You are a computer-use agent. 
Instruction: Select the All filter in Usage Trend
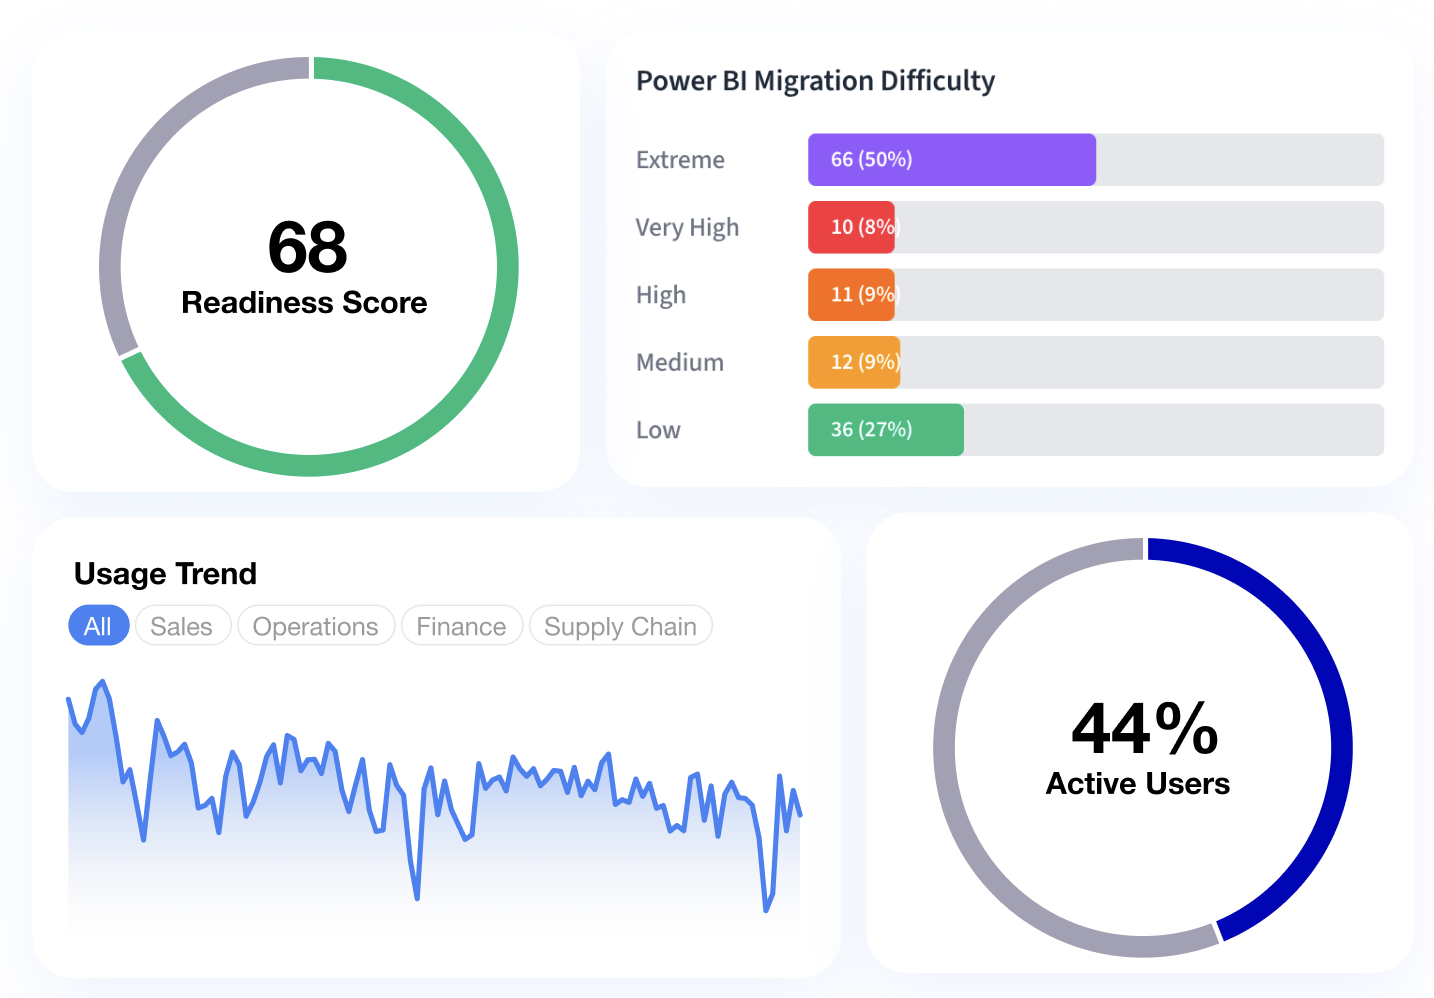98,626
